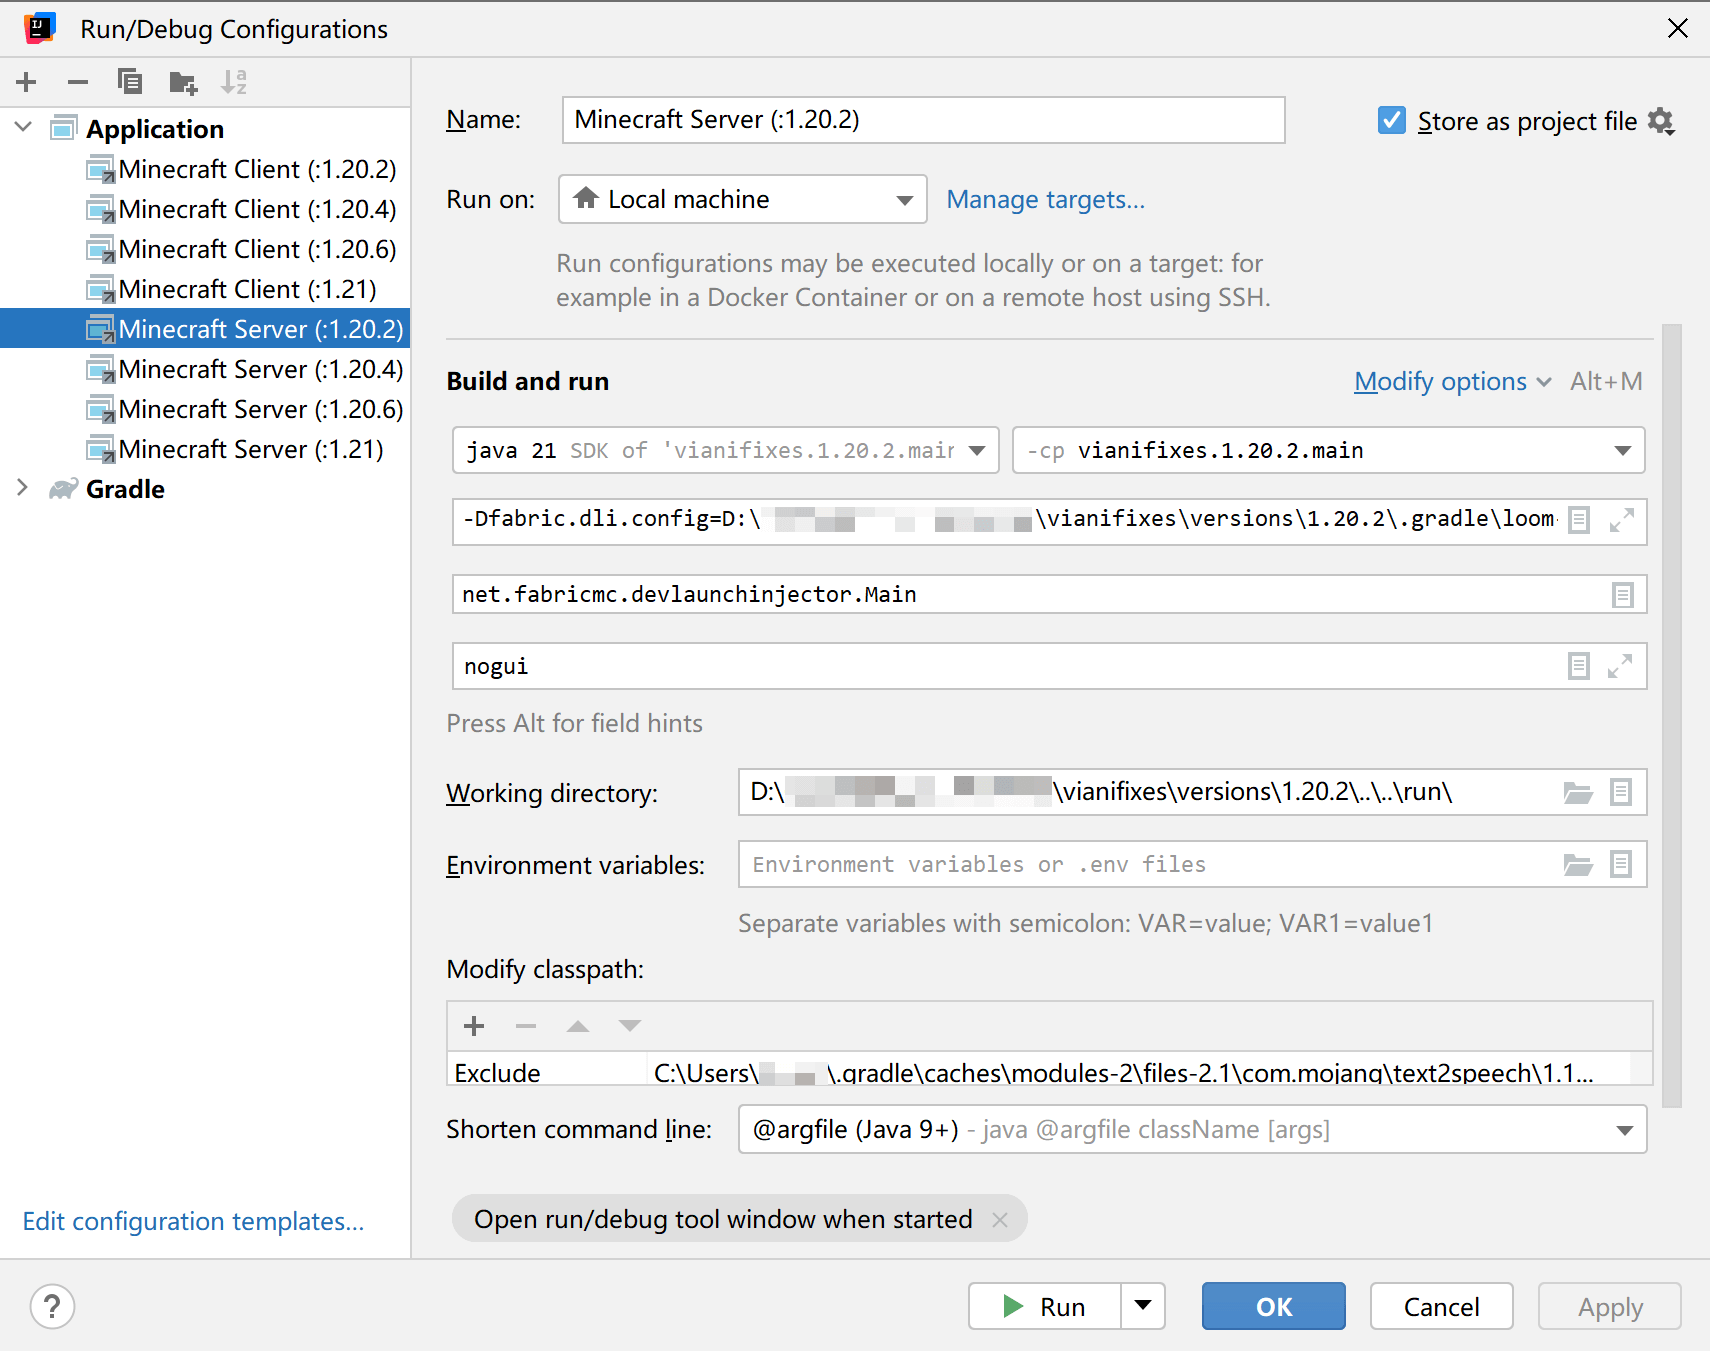Create new folder for configurations
The image size is (1710, 1351).
(x=183, y=82)
